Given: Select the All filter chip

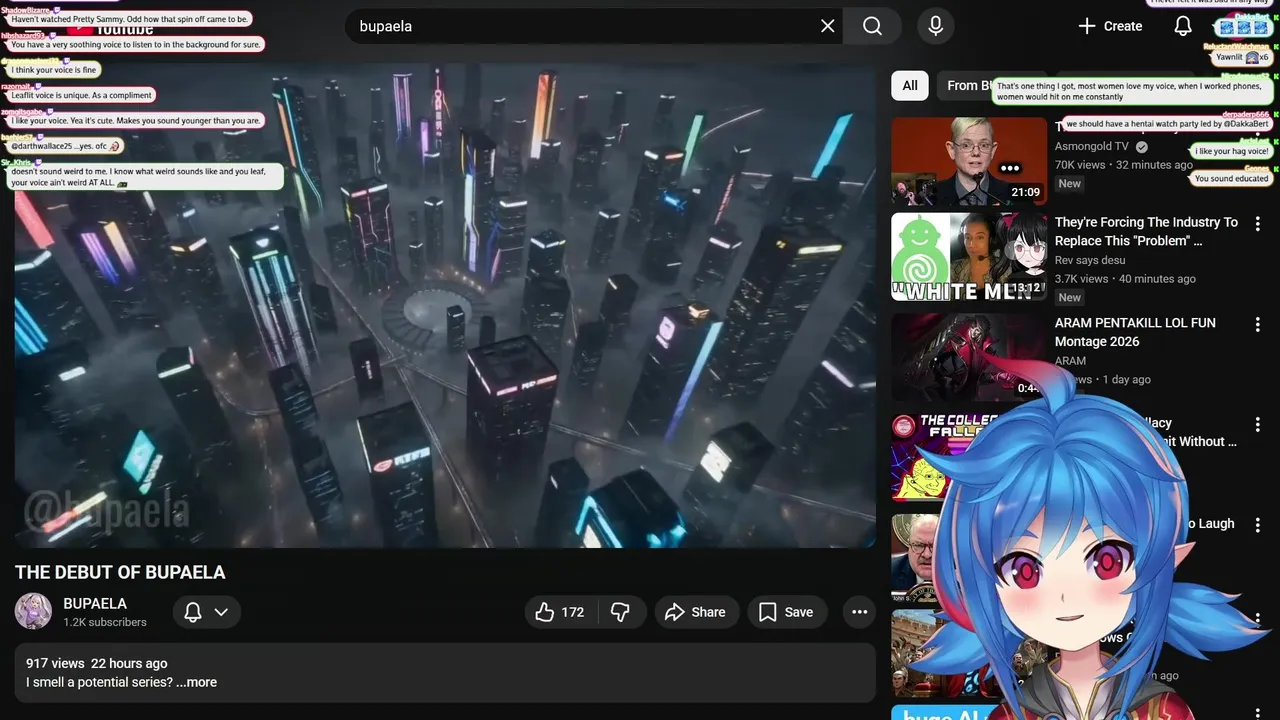Looking at the screenshot, I should (x=910, y=86).
